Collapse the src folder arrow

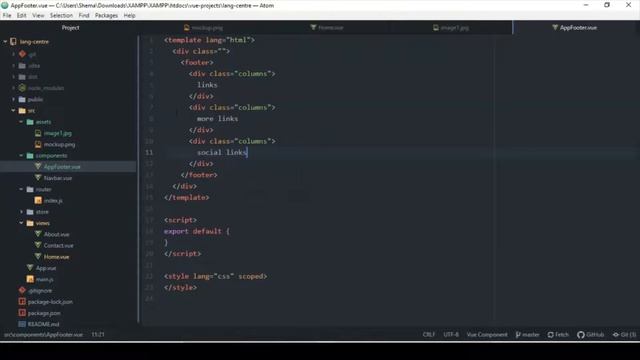(13, 110)
